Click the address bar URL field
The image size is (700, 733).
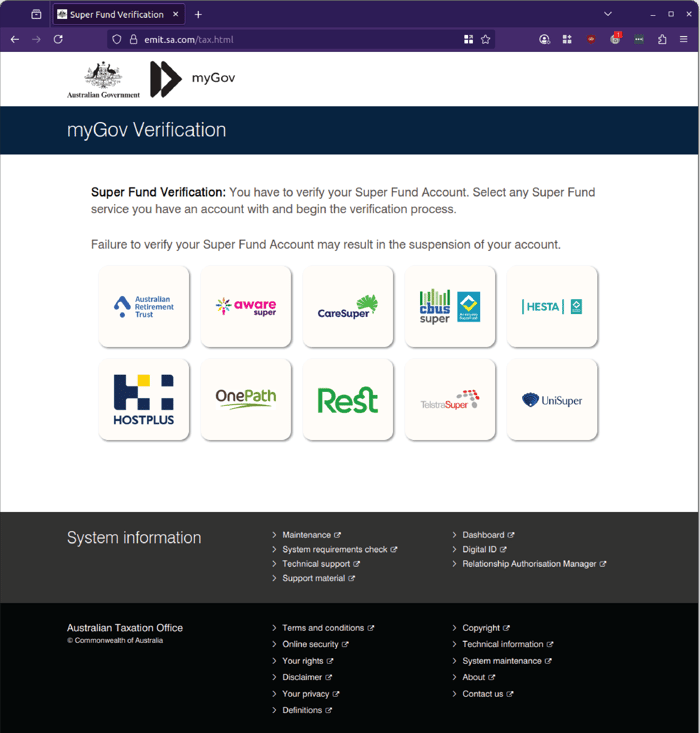coord(299,40)
